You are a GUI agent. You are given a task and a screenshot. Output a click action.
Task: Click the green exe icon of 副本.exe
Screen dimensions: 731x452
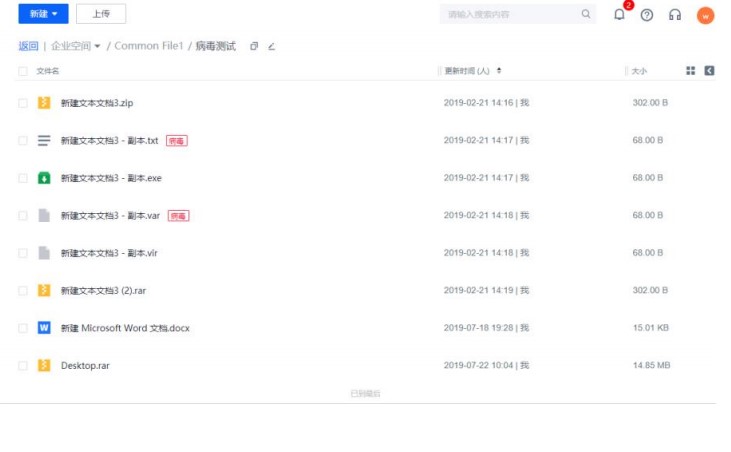click(x=44, y=178)
